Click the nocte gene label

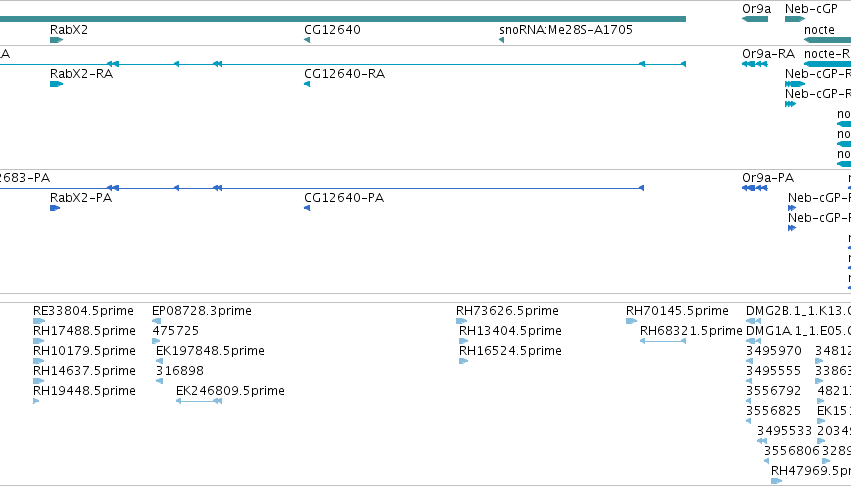click(820, 30)
